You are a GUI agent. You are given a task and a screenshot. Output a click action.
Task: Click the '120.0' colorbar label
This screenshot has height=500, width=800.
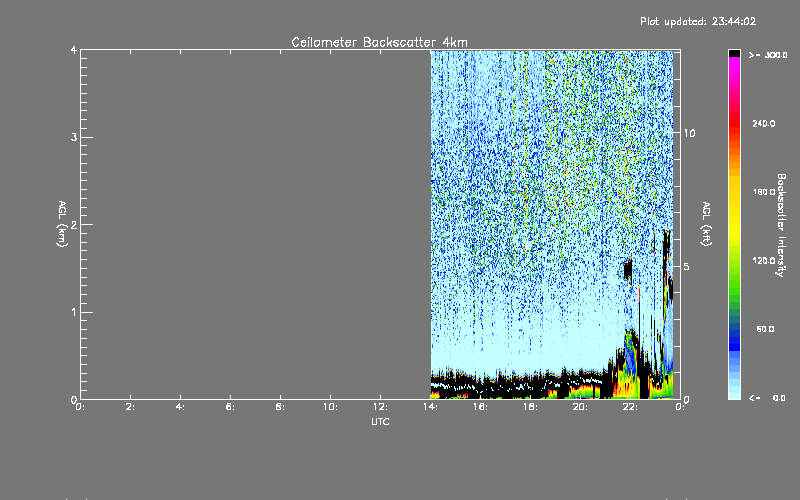[x=764, y=260]
